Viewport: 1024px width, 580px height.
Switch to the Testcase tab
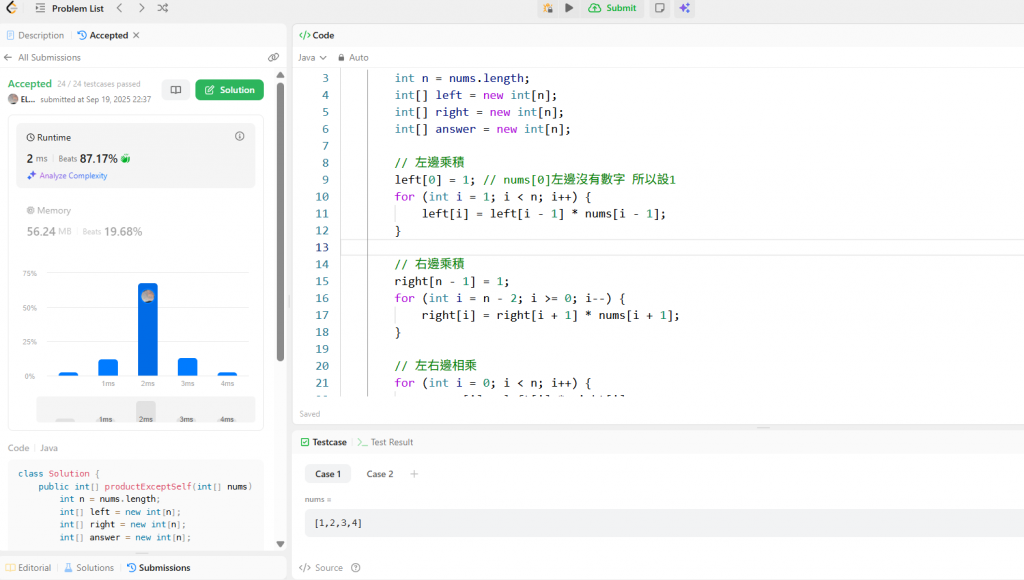[323, 442]
